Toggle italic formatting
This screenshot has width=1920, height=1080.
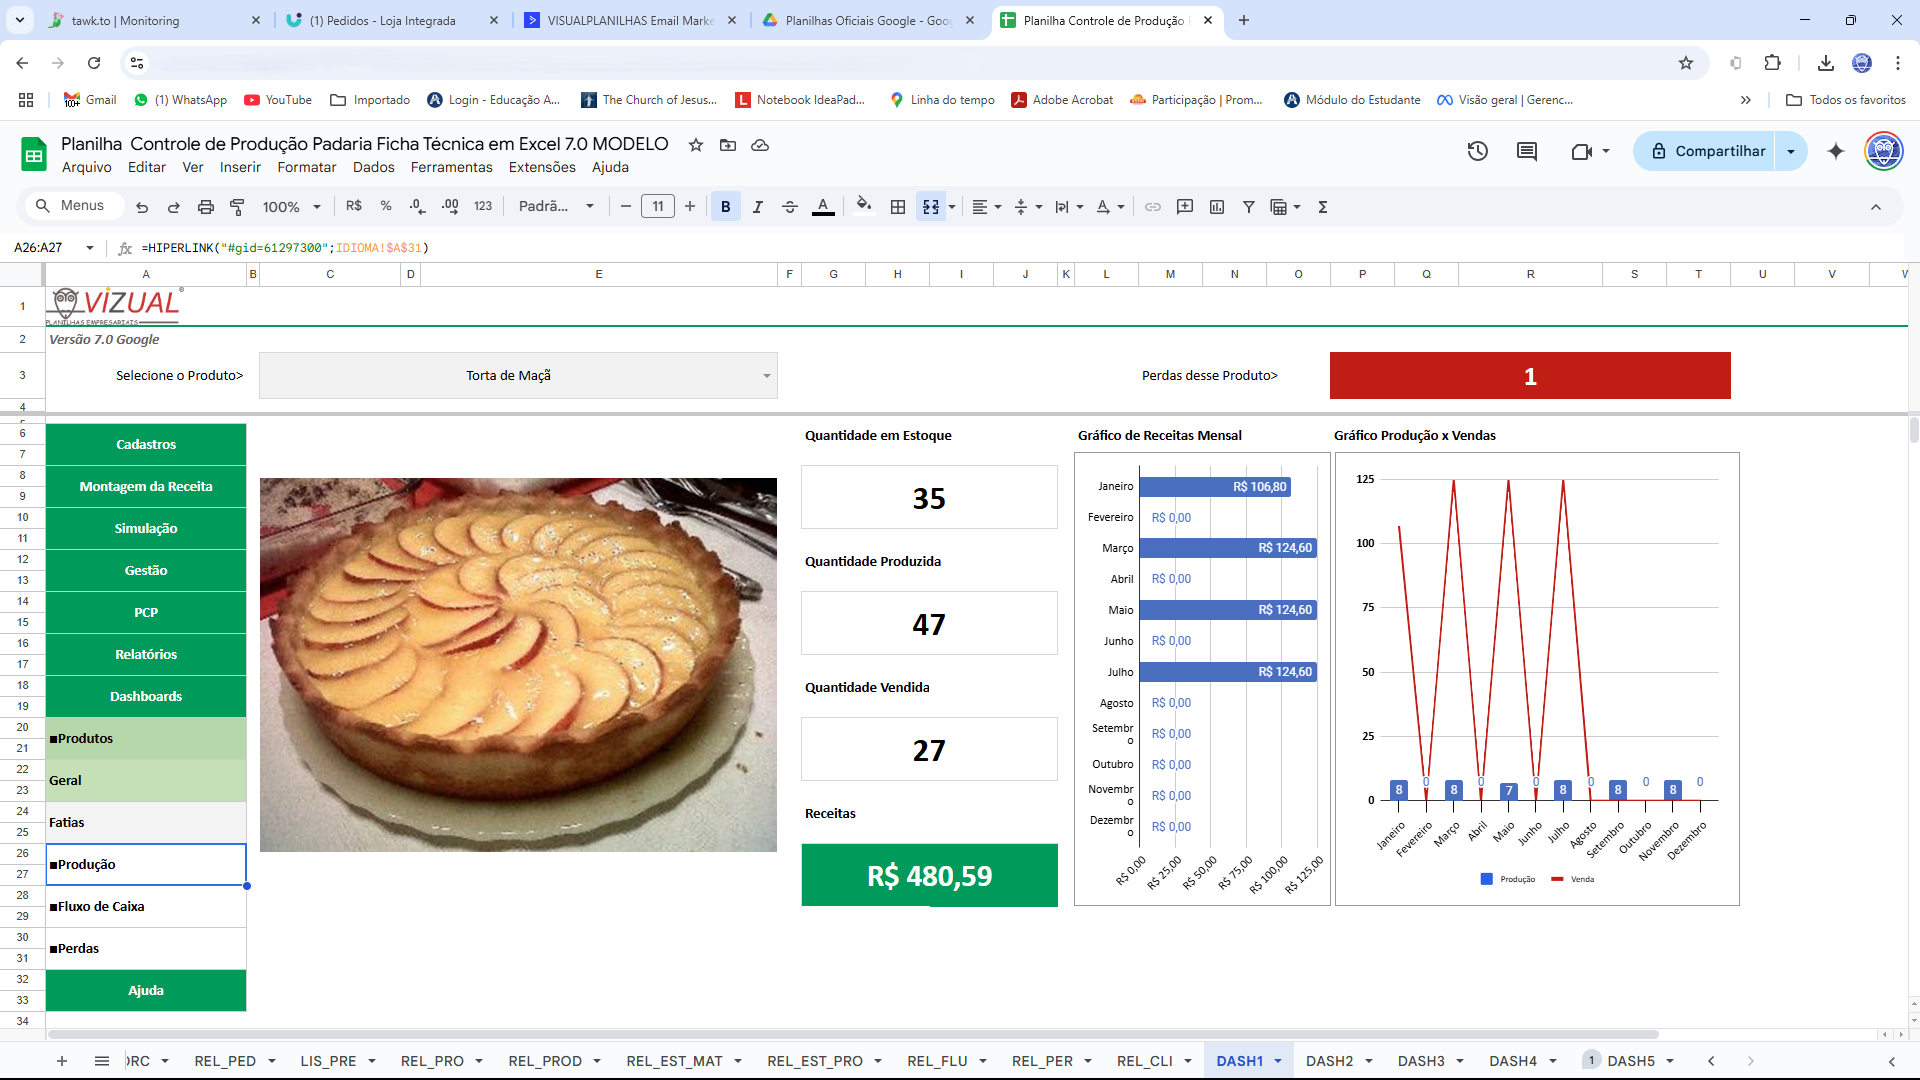pyautogui.click(x=758, y=207)
